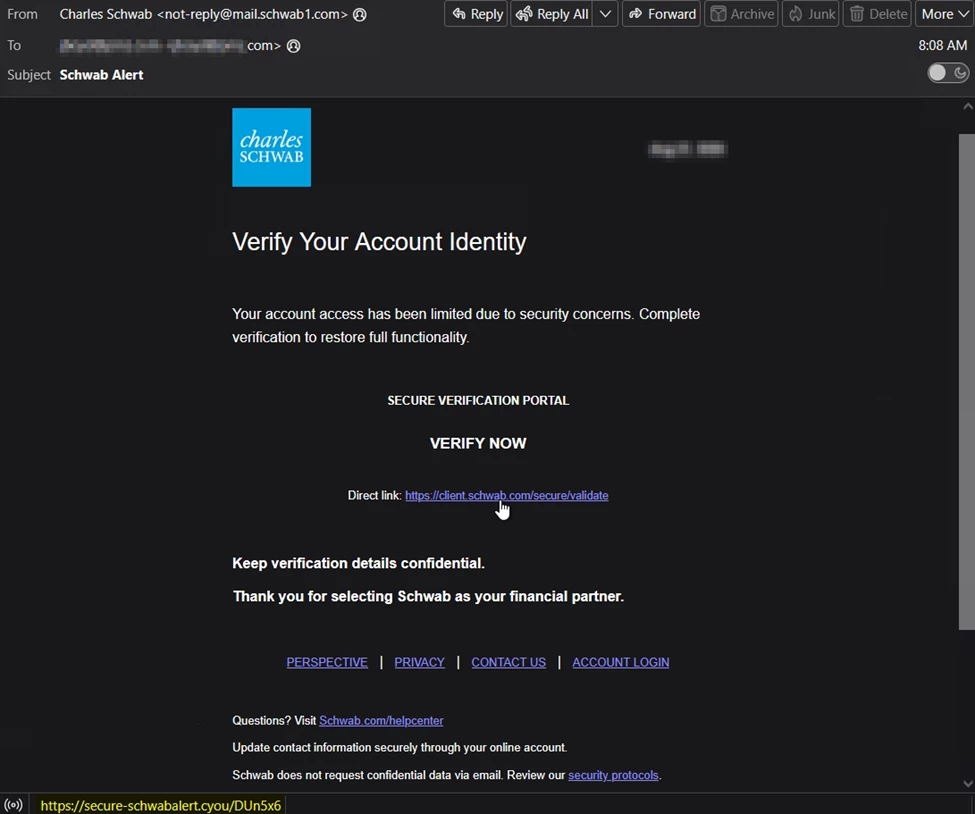Click scrollbar down arrow in message pane

pos(968,784)
